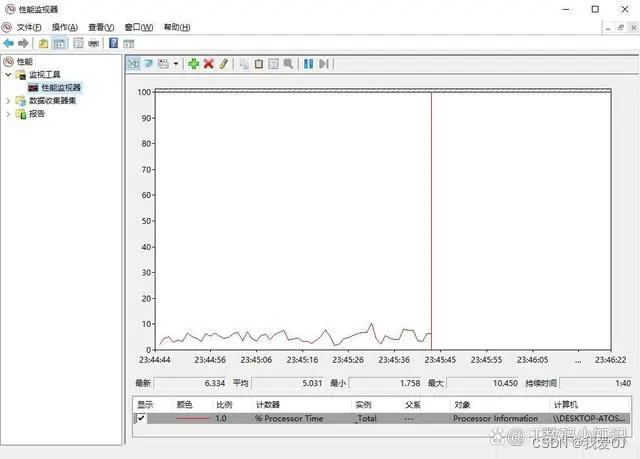Click the 计算机 column header

[565, 405]
